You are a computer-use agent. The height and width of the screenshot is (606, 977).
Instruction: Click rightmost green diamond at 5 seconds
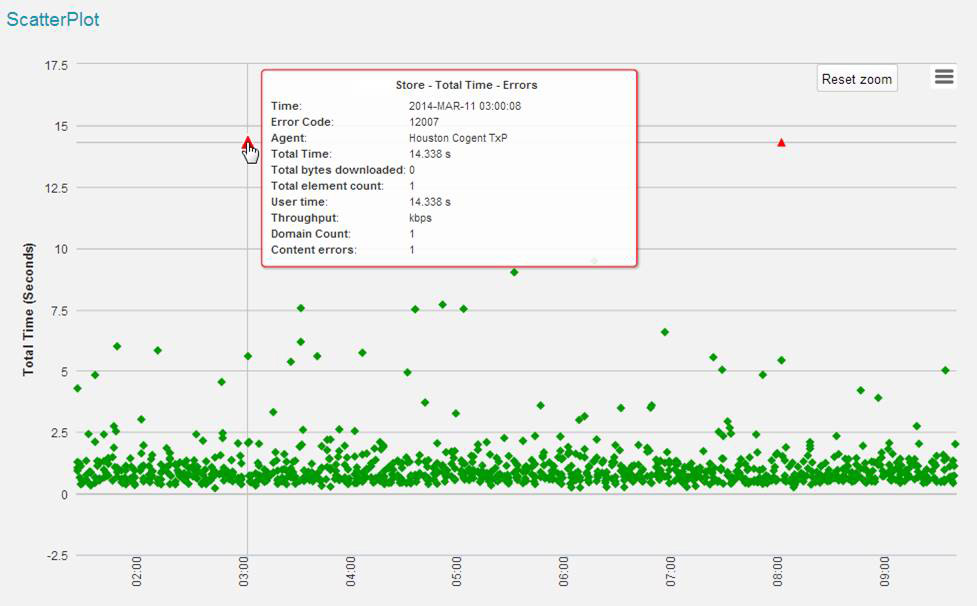click(945, 370)
